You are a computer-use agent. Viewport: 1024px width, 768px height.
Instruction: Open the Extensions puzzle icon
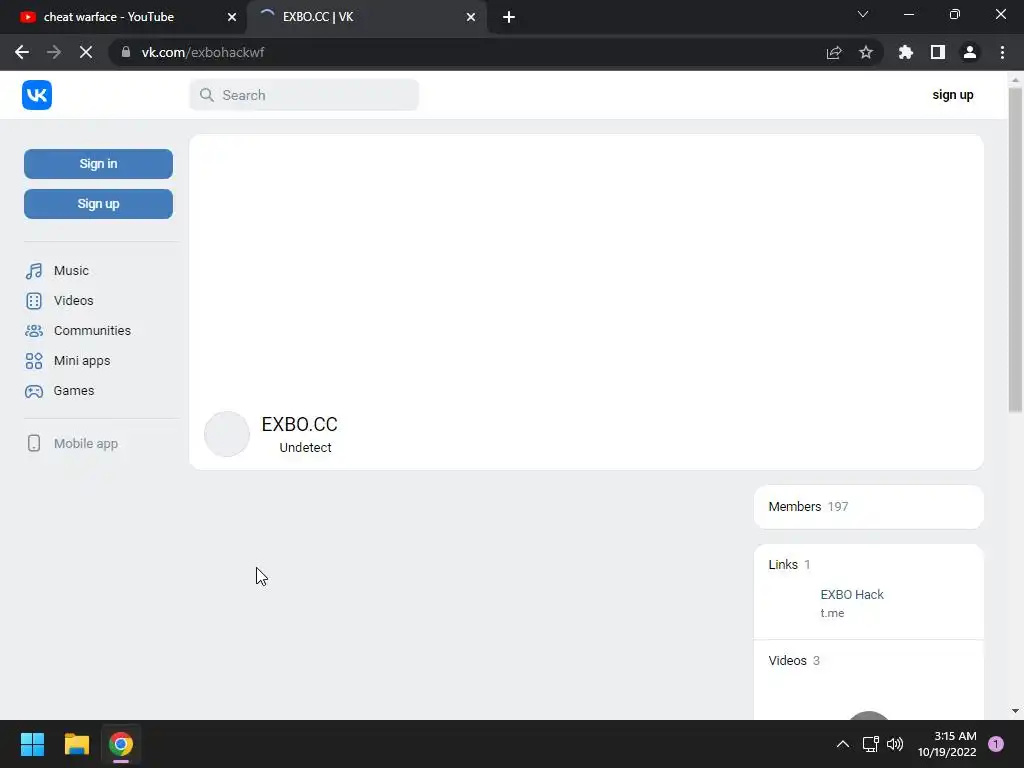pyautogui.click(x=906, y=52)
